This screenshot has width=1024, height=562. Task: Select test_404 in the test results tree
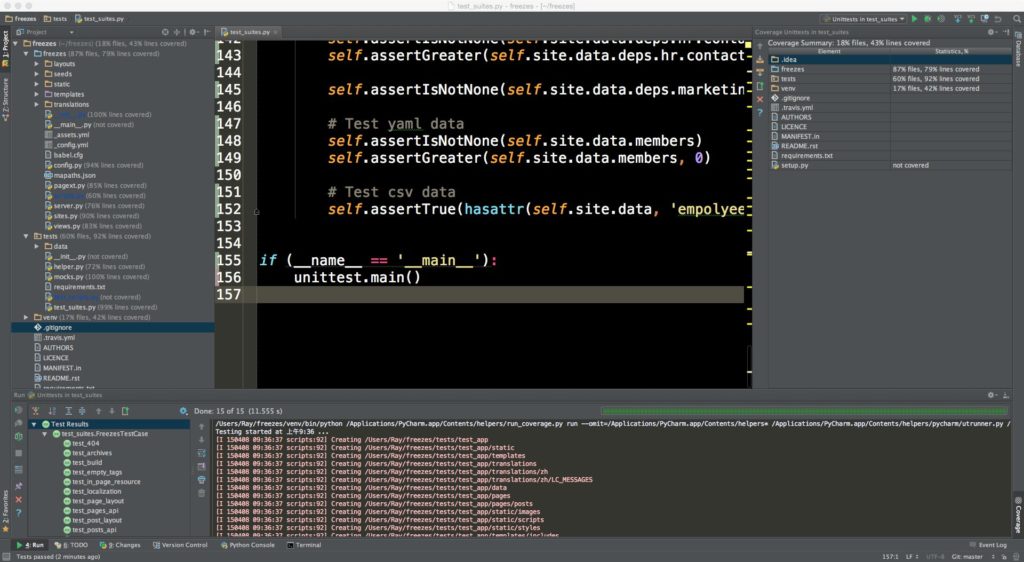coord(86,443)
